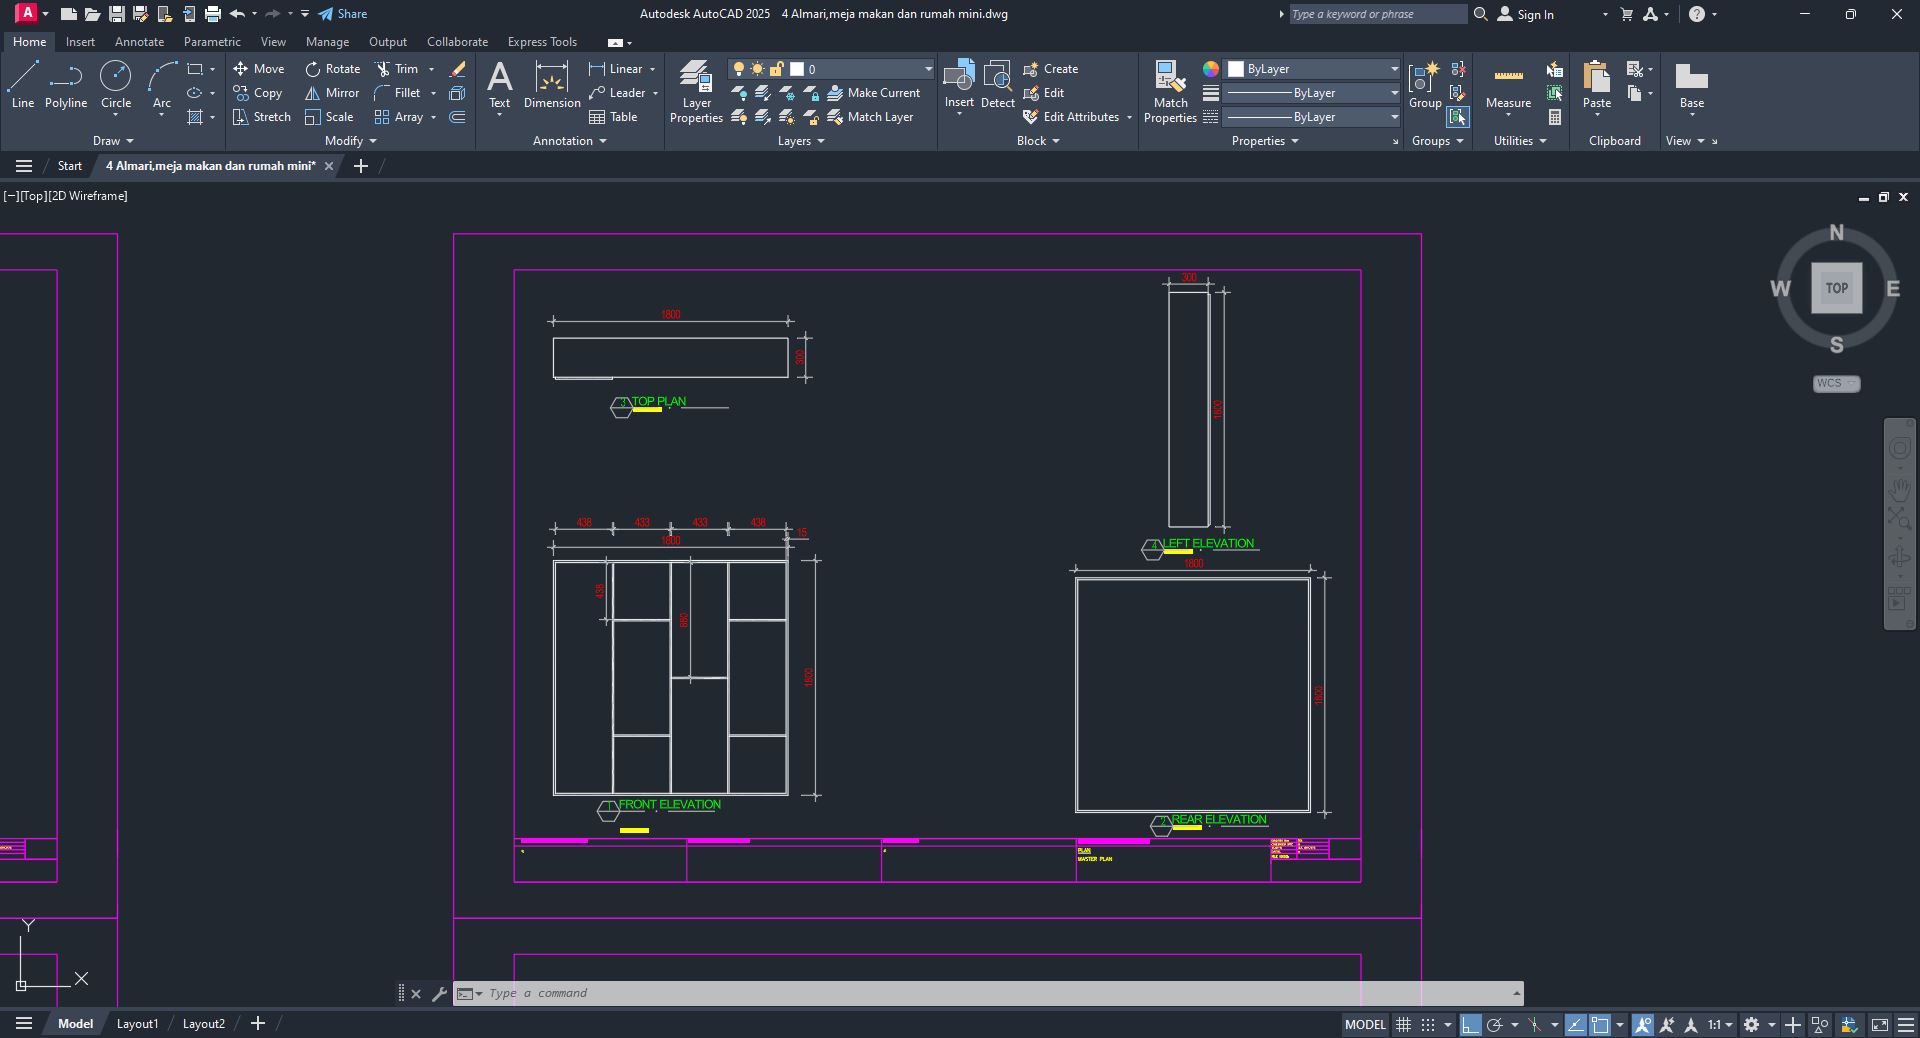The height and width of the screenshot is (1038, 1920).
Task: Open the Quick Calculator icon in Utilities
Action: (1555, 117)
